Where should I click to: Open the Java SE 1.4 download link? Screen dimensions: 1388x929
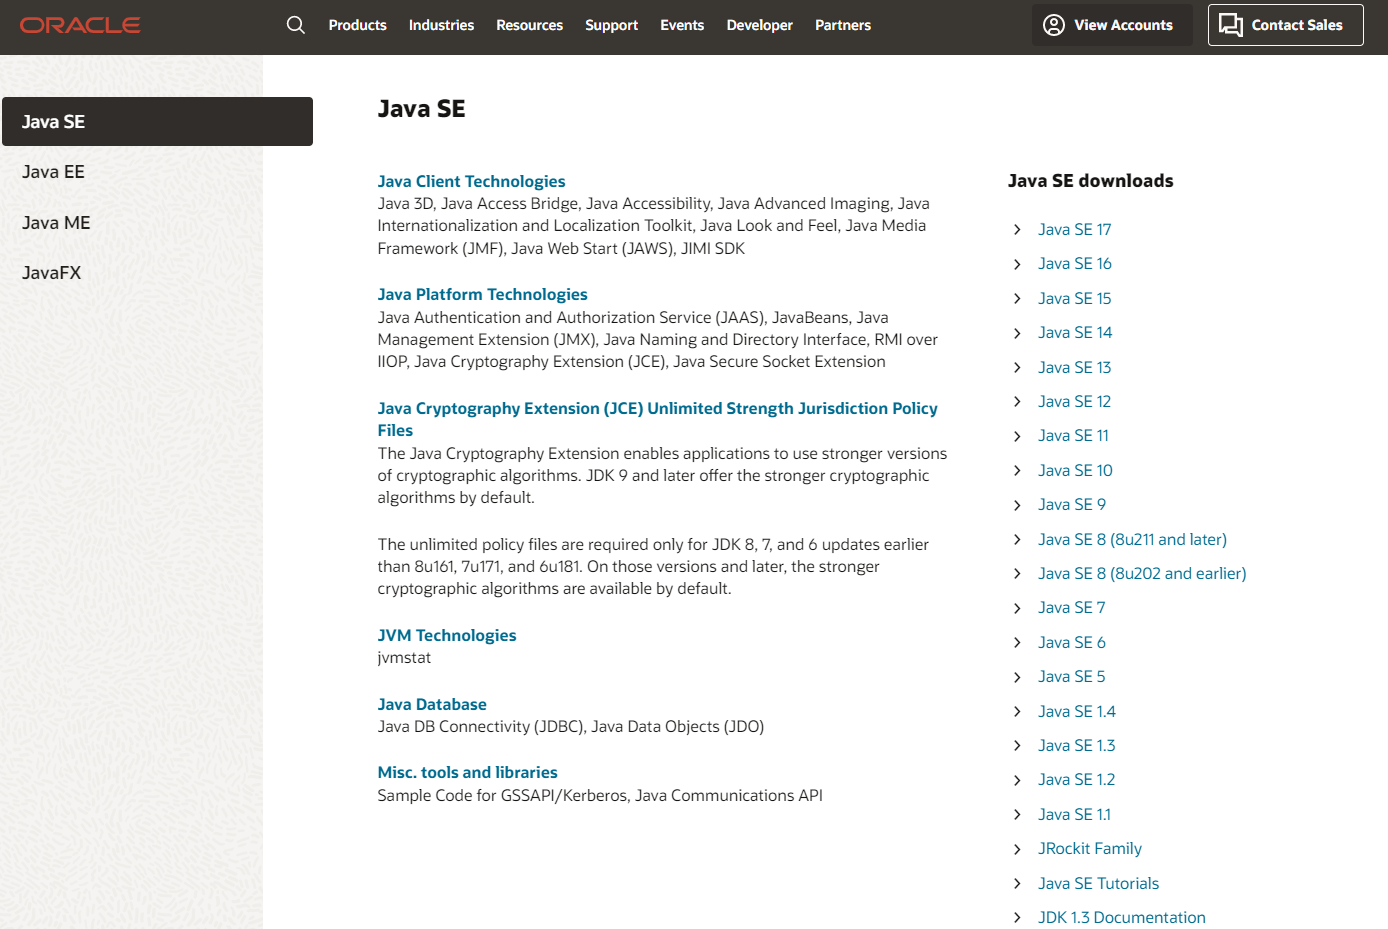tap(1076, 712)
